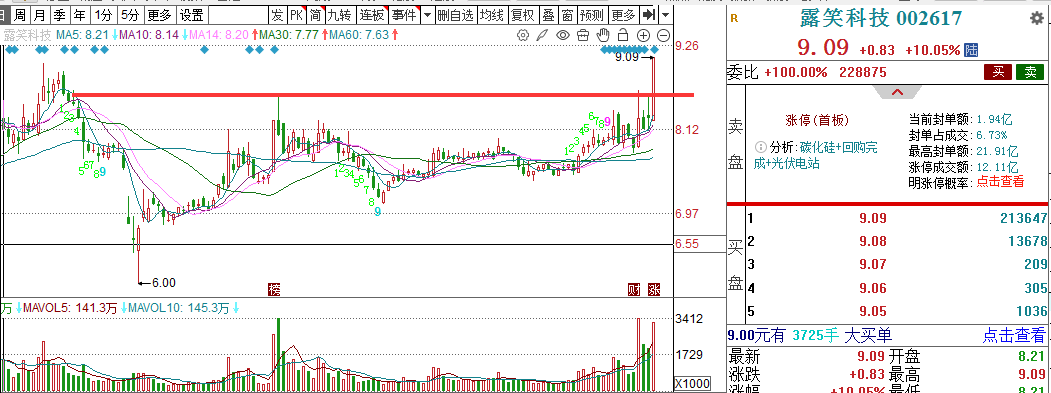Select the hand pan tool icon
This screenshot has height=393, width=1051.
tap(603, 35)
